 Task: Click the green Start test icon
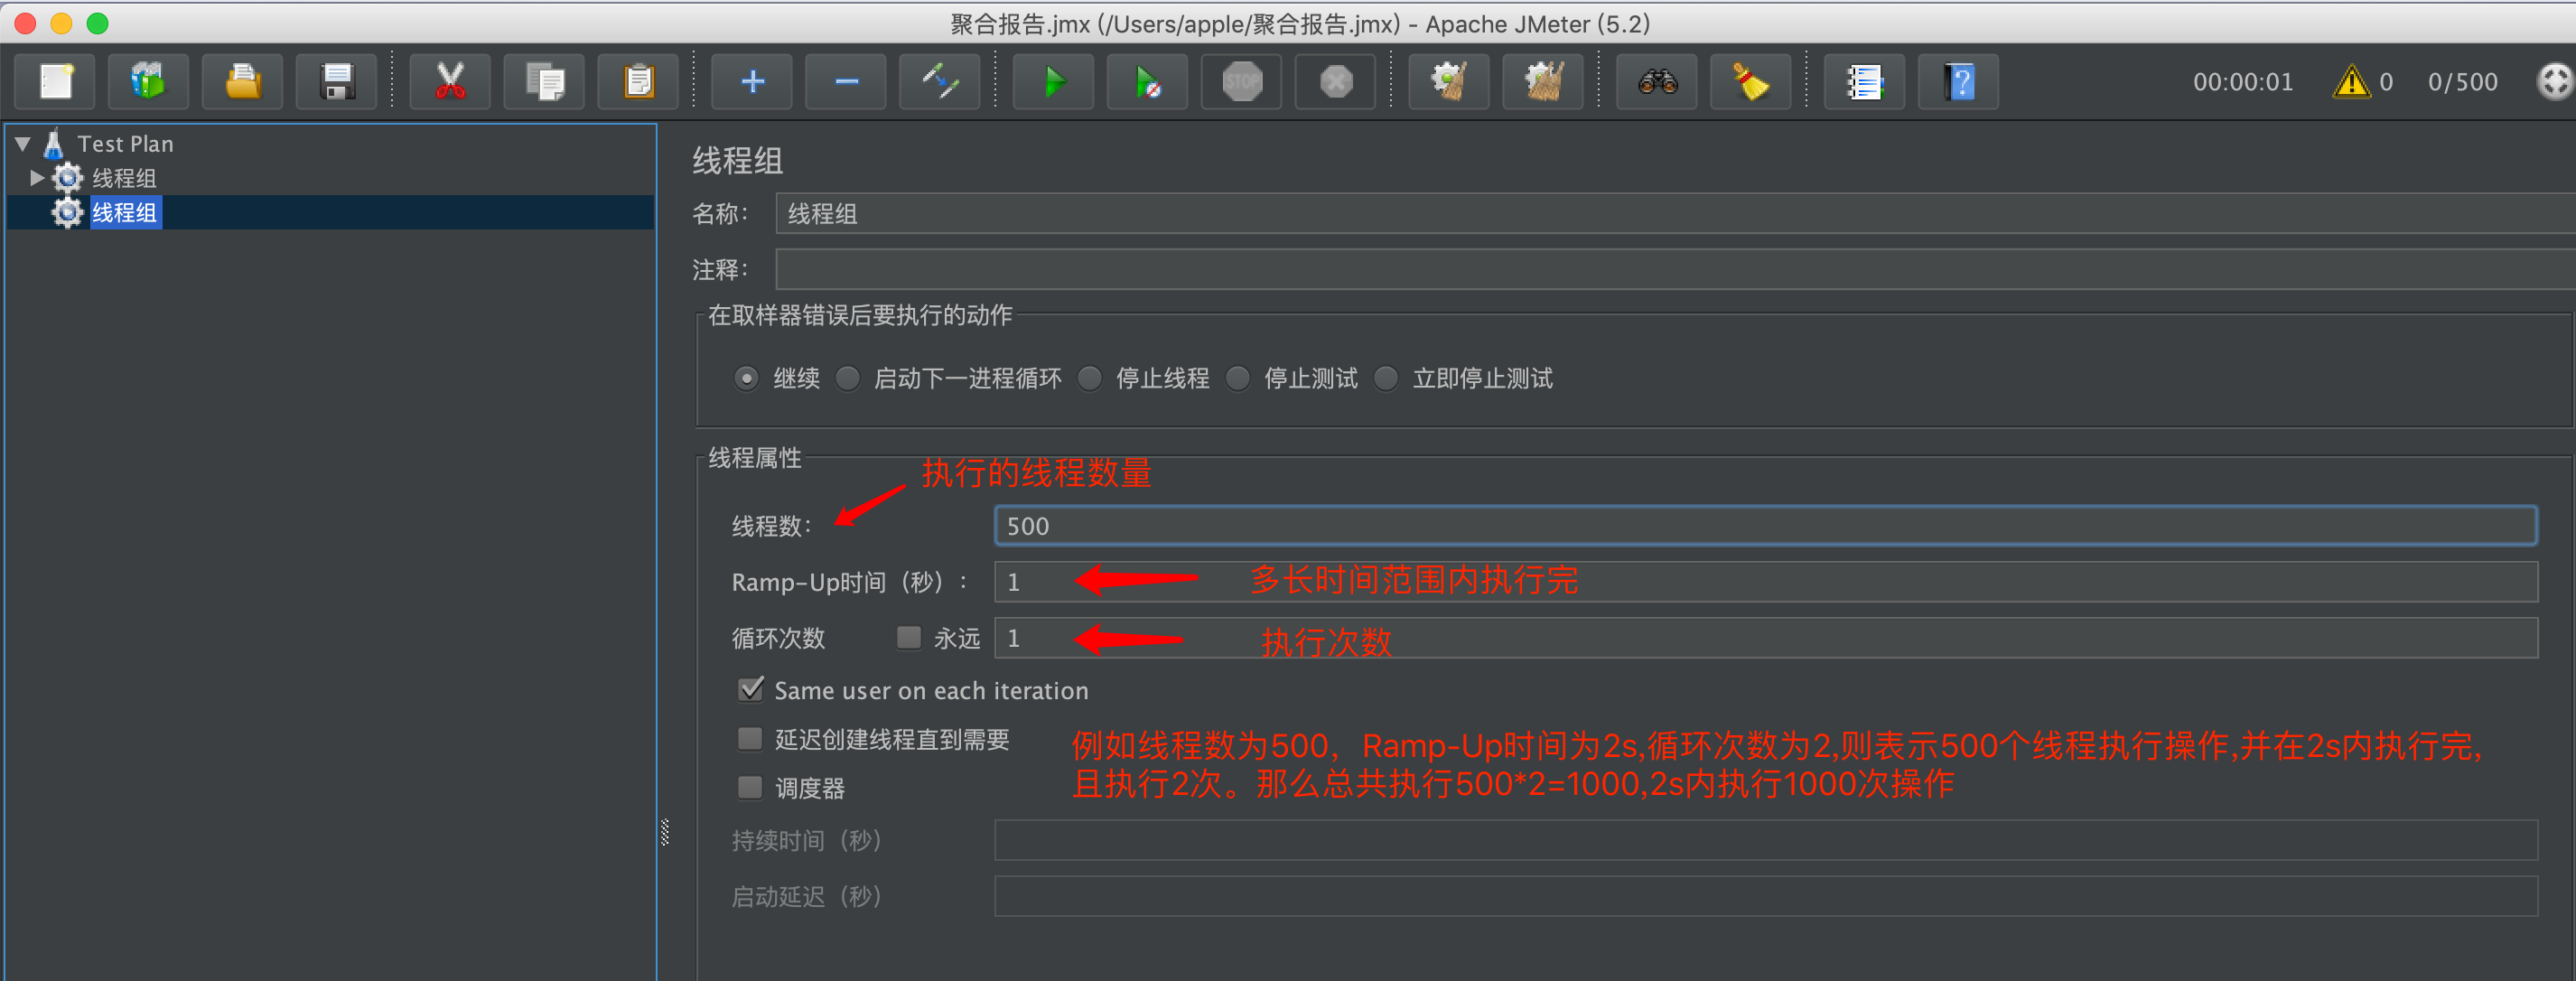click(1053, 82)
